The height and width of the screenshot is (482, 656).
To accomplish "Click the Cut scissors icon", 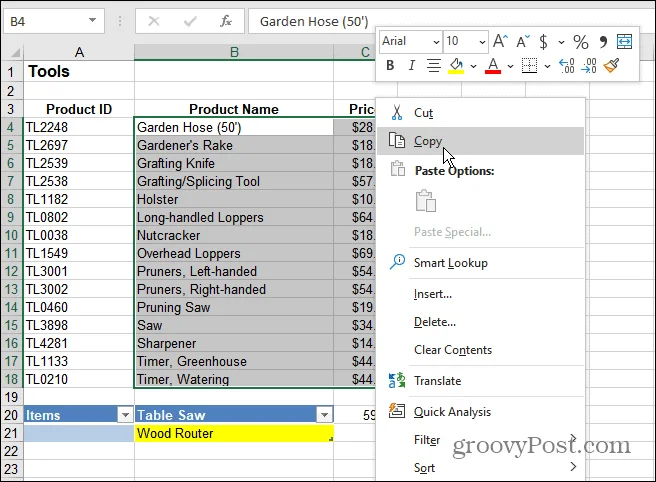I will point(397,113).
